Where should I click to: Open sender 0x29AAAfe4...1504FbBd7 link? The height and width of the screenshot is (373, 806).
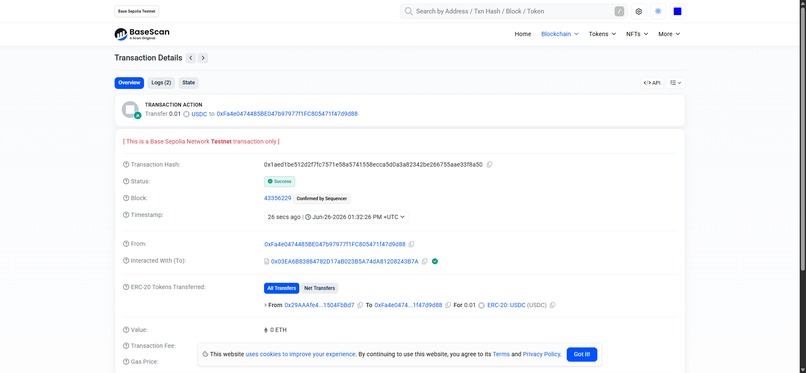coord(319,305)
